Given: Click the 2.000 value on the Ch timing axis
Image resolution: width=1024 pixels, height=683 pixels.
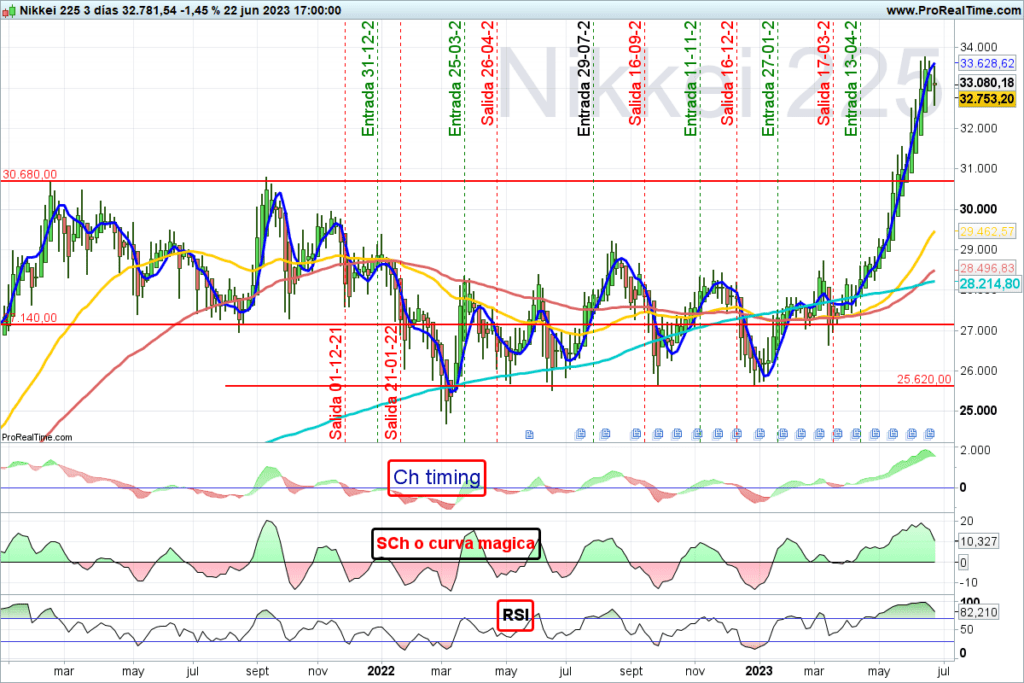Looking at the screenshot, I should pos(975,450).
